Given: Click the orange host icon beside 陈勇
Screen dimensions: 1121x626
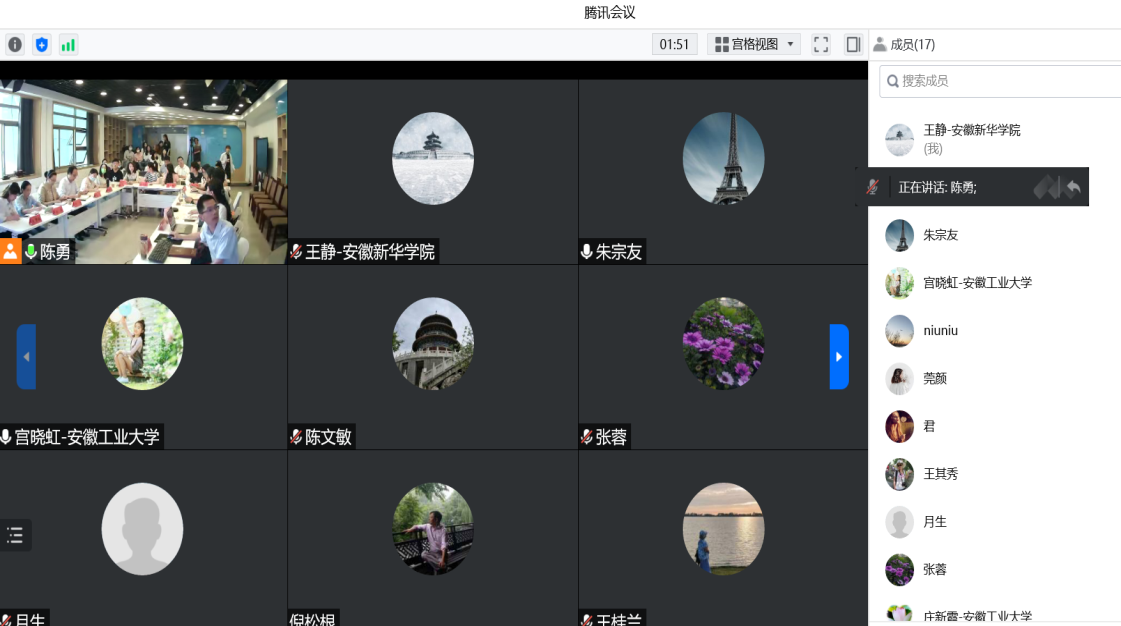Looking at the screenshot, I should (11, 252).
